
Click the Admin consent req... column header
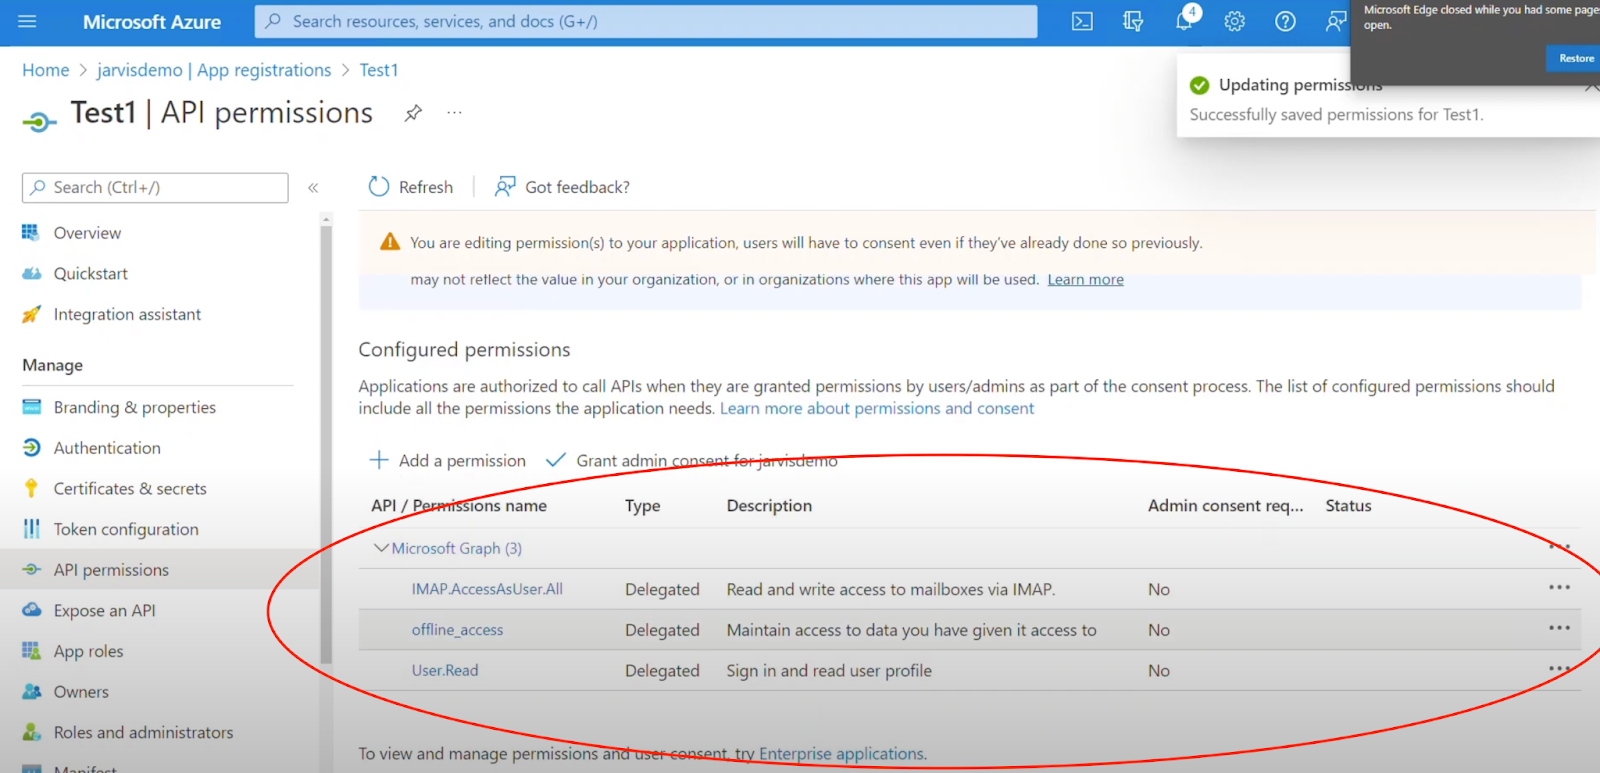1226,505
